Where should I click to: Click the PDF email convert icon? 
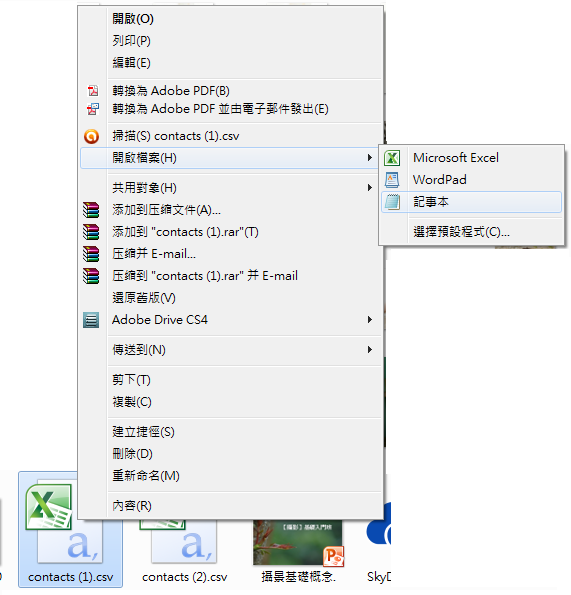point(93,109)
